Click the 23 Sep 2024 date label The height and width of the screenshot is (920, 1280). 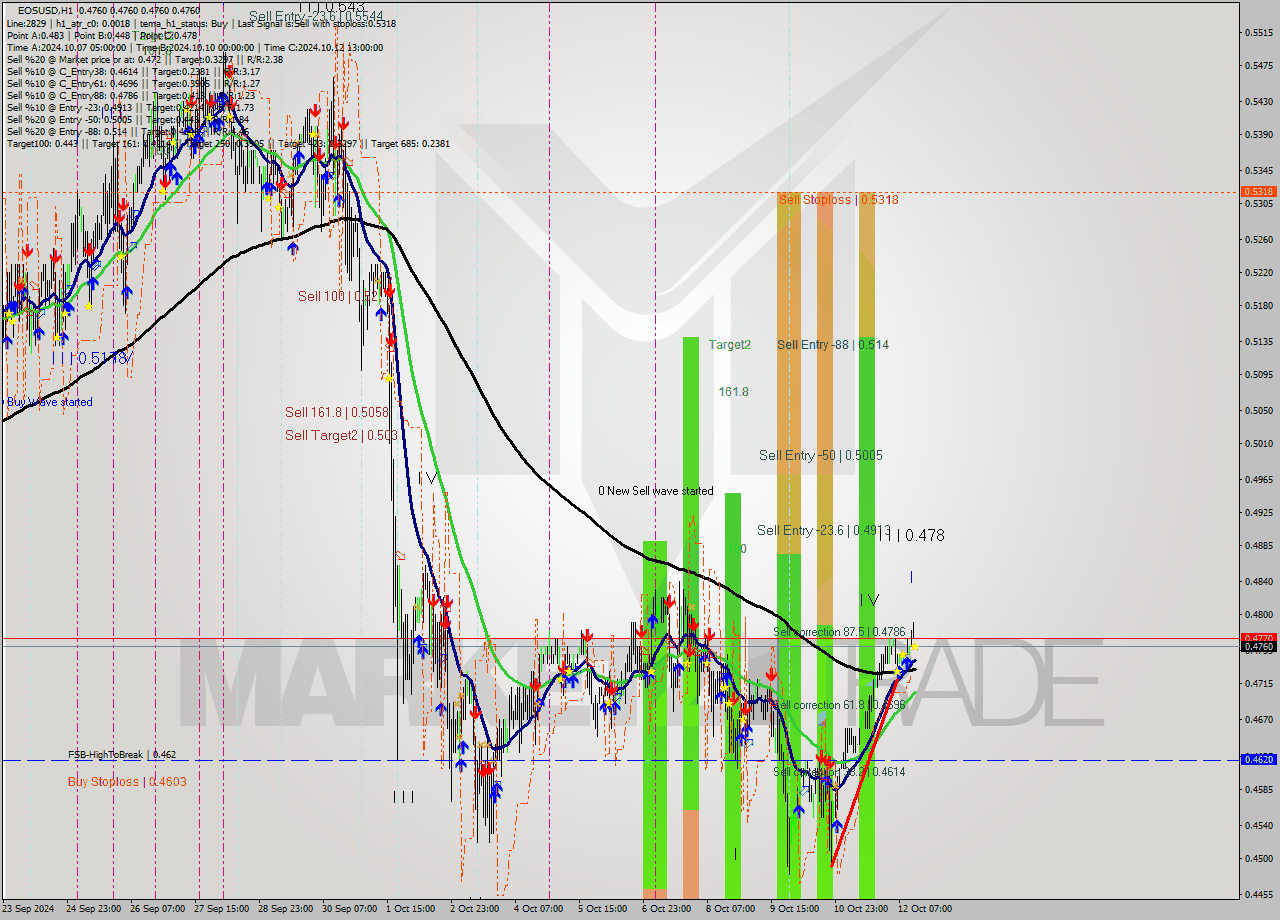(x=29, y=909)
